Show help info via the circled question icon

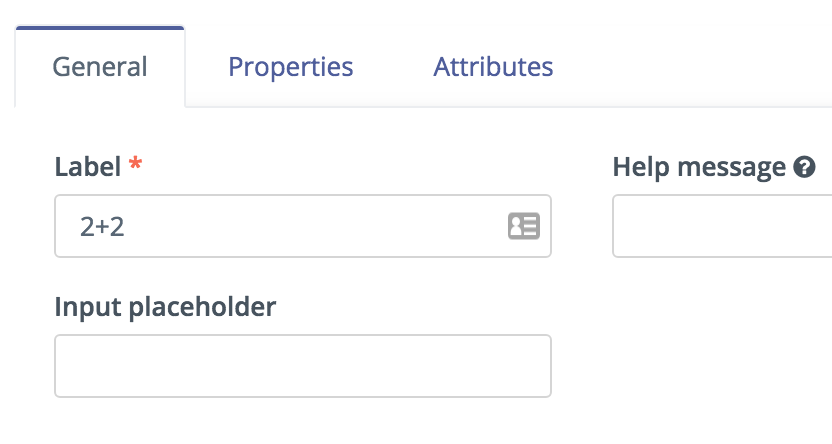[804, 167]
